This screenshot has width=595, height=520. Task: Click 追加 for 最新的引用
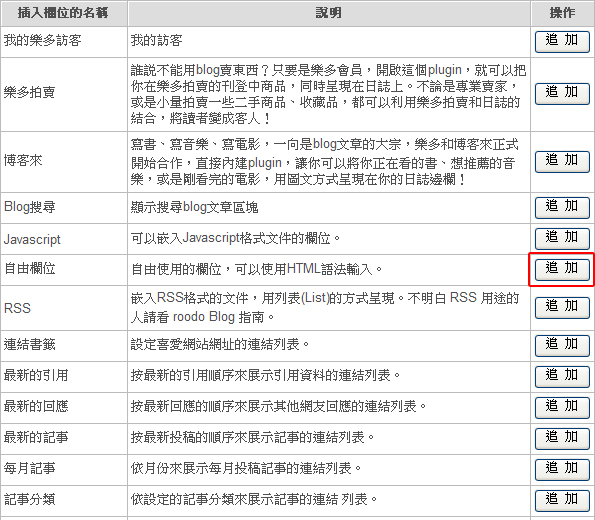[562, 377]
